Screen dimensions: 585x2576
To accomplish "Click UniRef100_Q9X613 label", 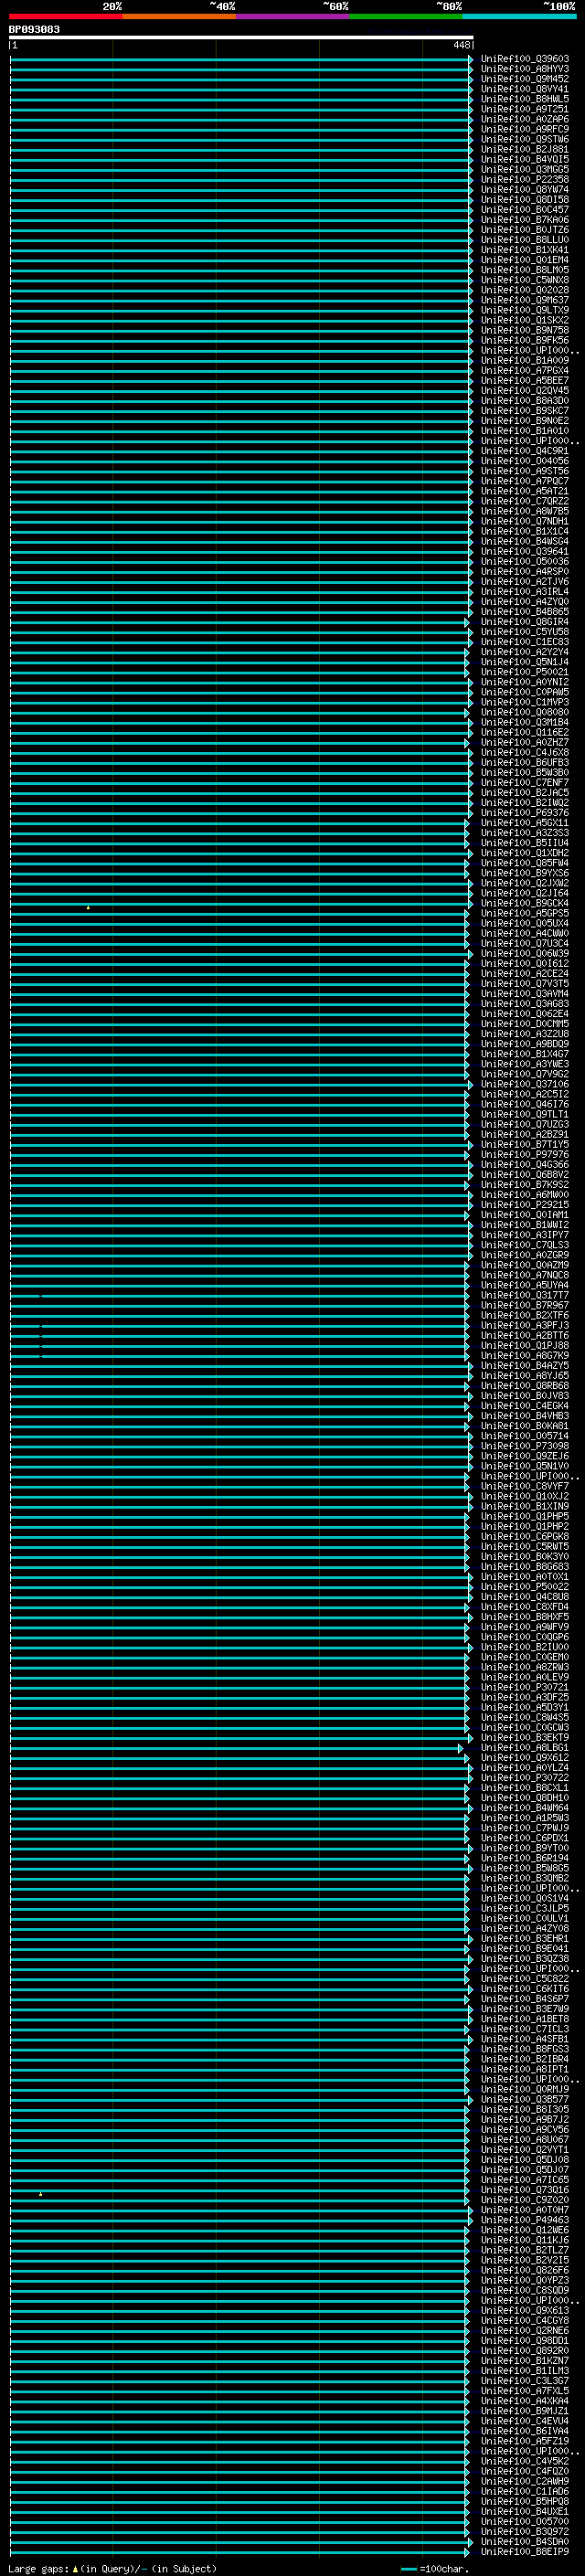I will [525, 2311].
